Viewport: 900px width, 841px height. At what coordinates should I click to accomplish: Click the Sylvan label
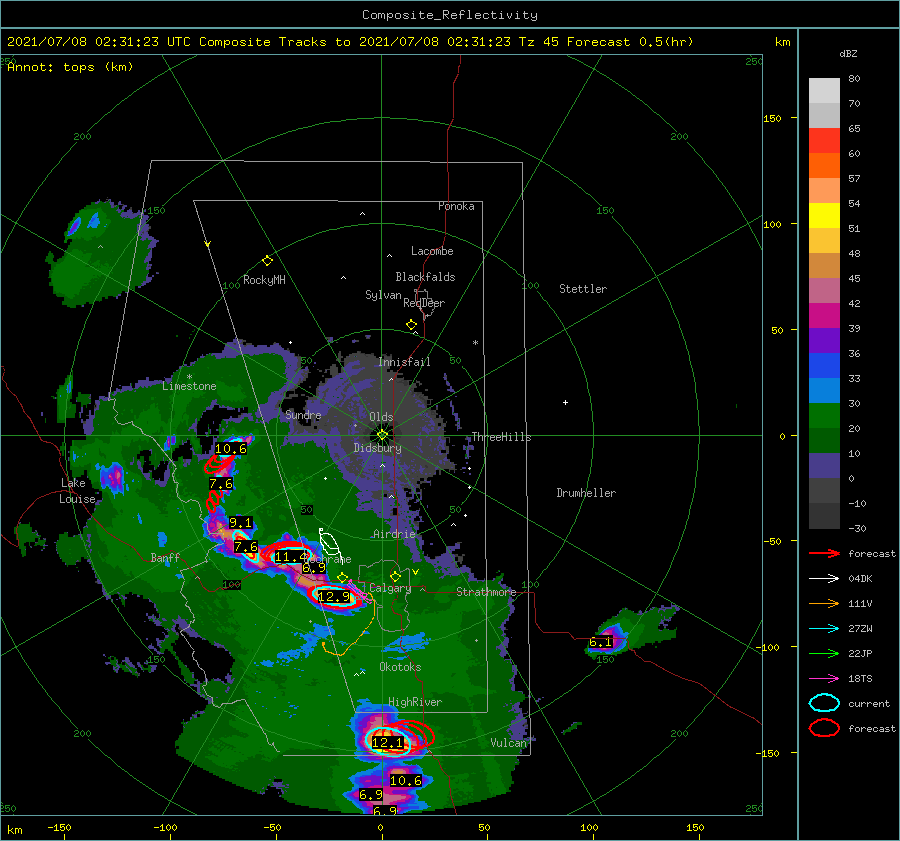click(383, 295)
